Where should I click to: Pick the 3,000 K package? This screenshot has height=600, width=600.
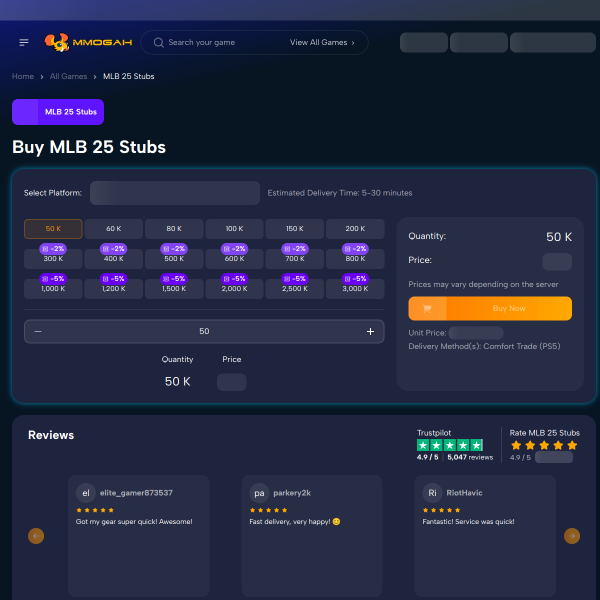point(355,289)
